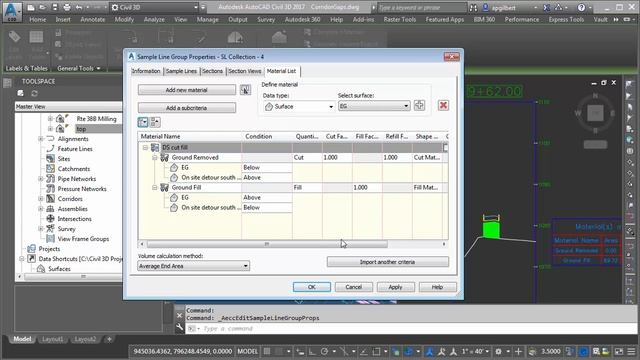The image size is (640, 360).
Task: Click the Print icon in quick access toolbar
Action: tap(67, 7)
